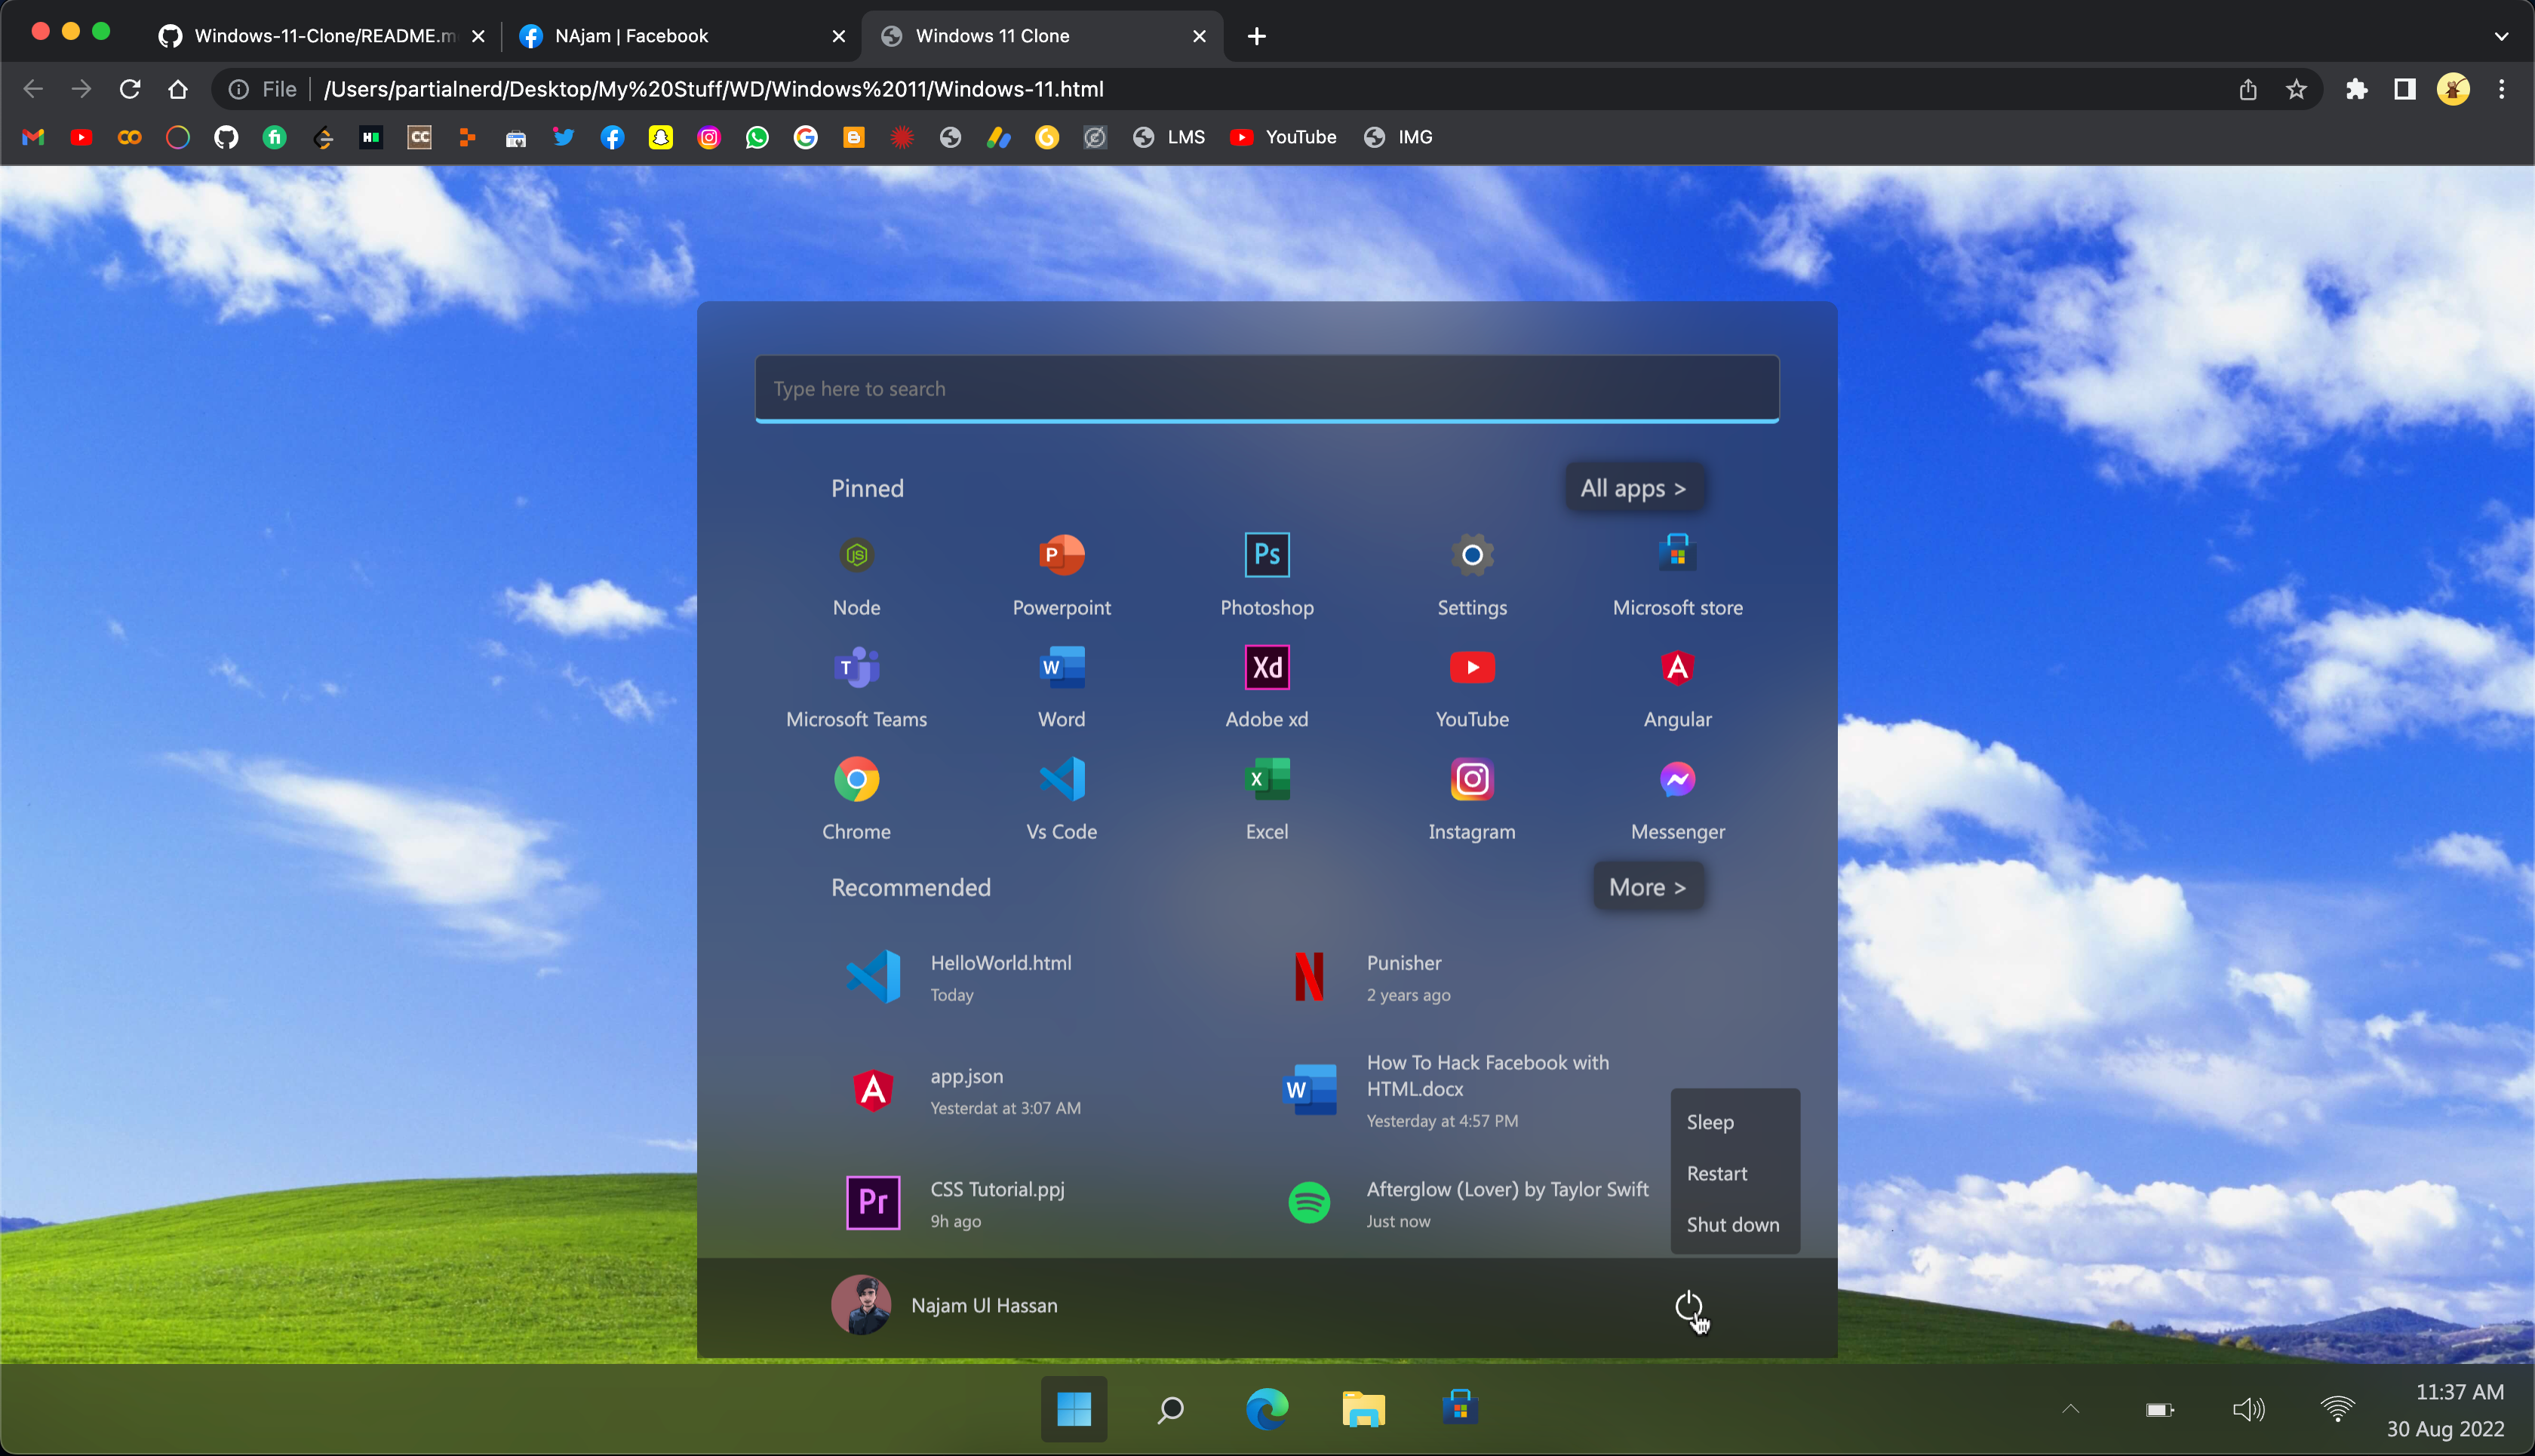Open YouTube labeled bookmark
The width and height of the screenshot is (2535, 1456).
tap(1282, 137)
